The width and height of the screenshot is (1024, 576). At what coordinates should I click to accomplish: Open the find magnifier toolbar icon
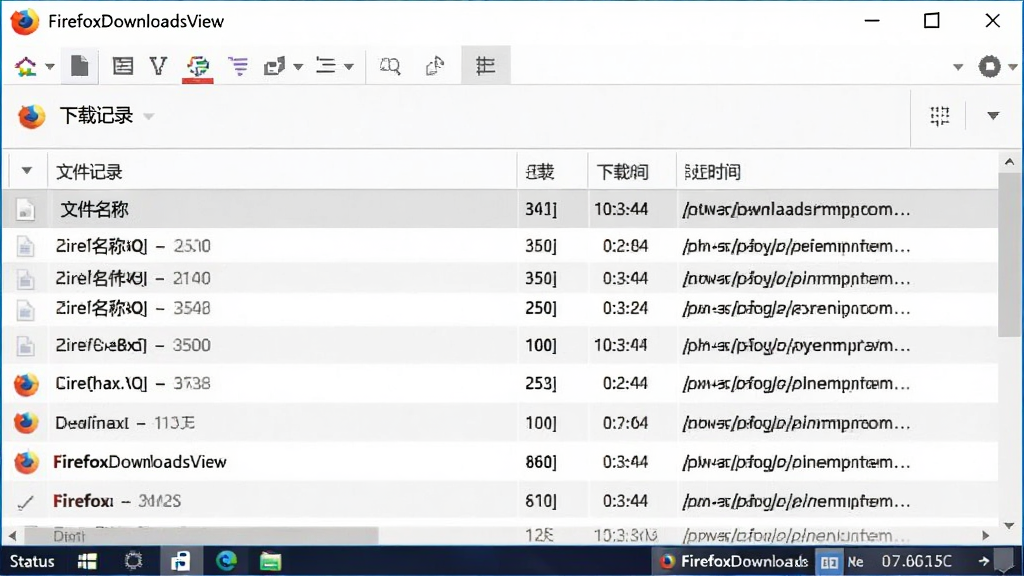click(390, 66)
